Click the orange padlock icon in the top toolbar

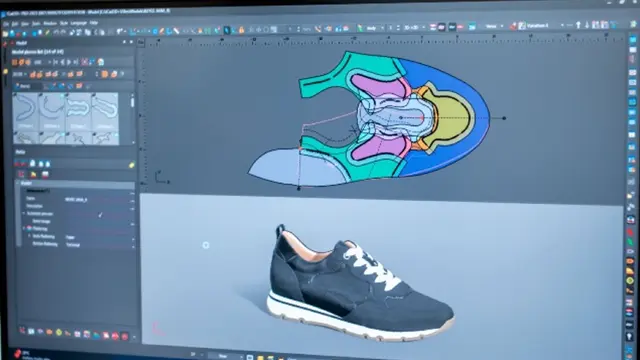click(242, 30)
